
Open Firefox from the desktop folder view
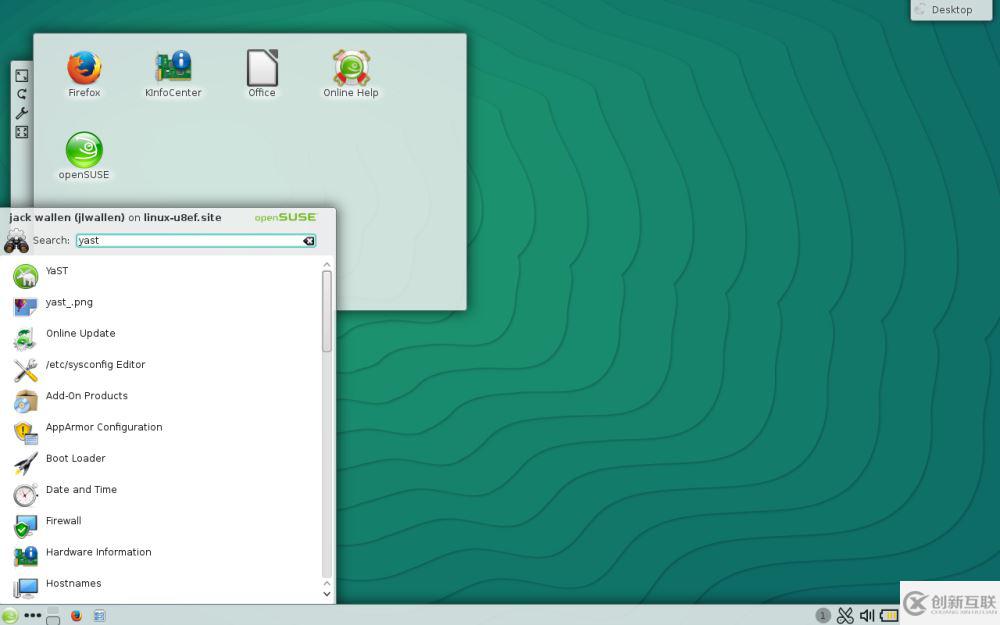click(84, 73)
